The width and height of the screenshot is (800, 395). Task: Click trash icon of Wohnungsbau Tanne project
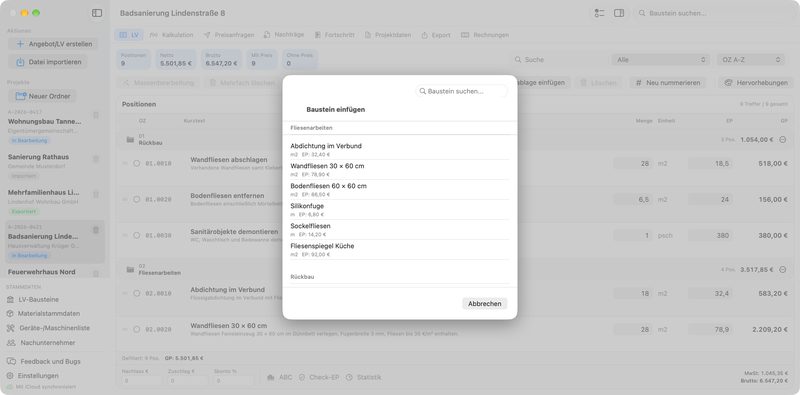point(96,116)
